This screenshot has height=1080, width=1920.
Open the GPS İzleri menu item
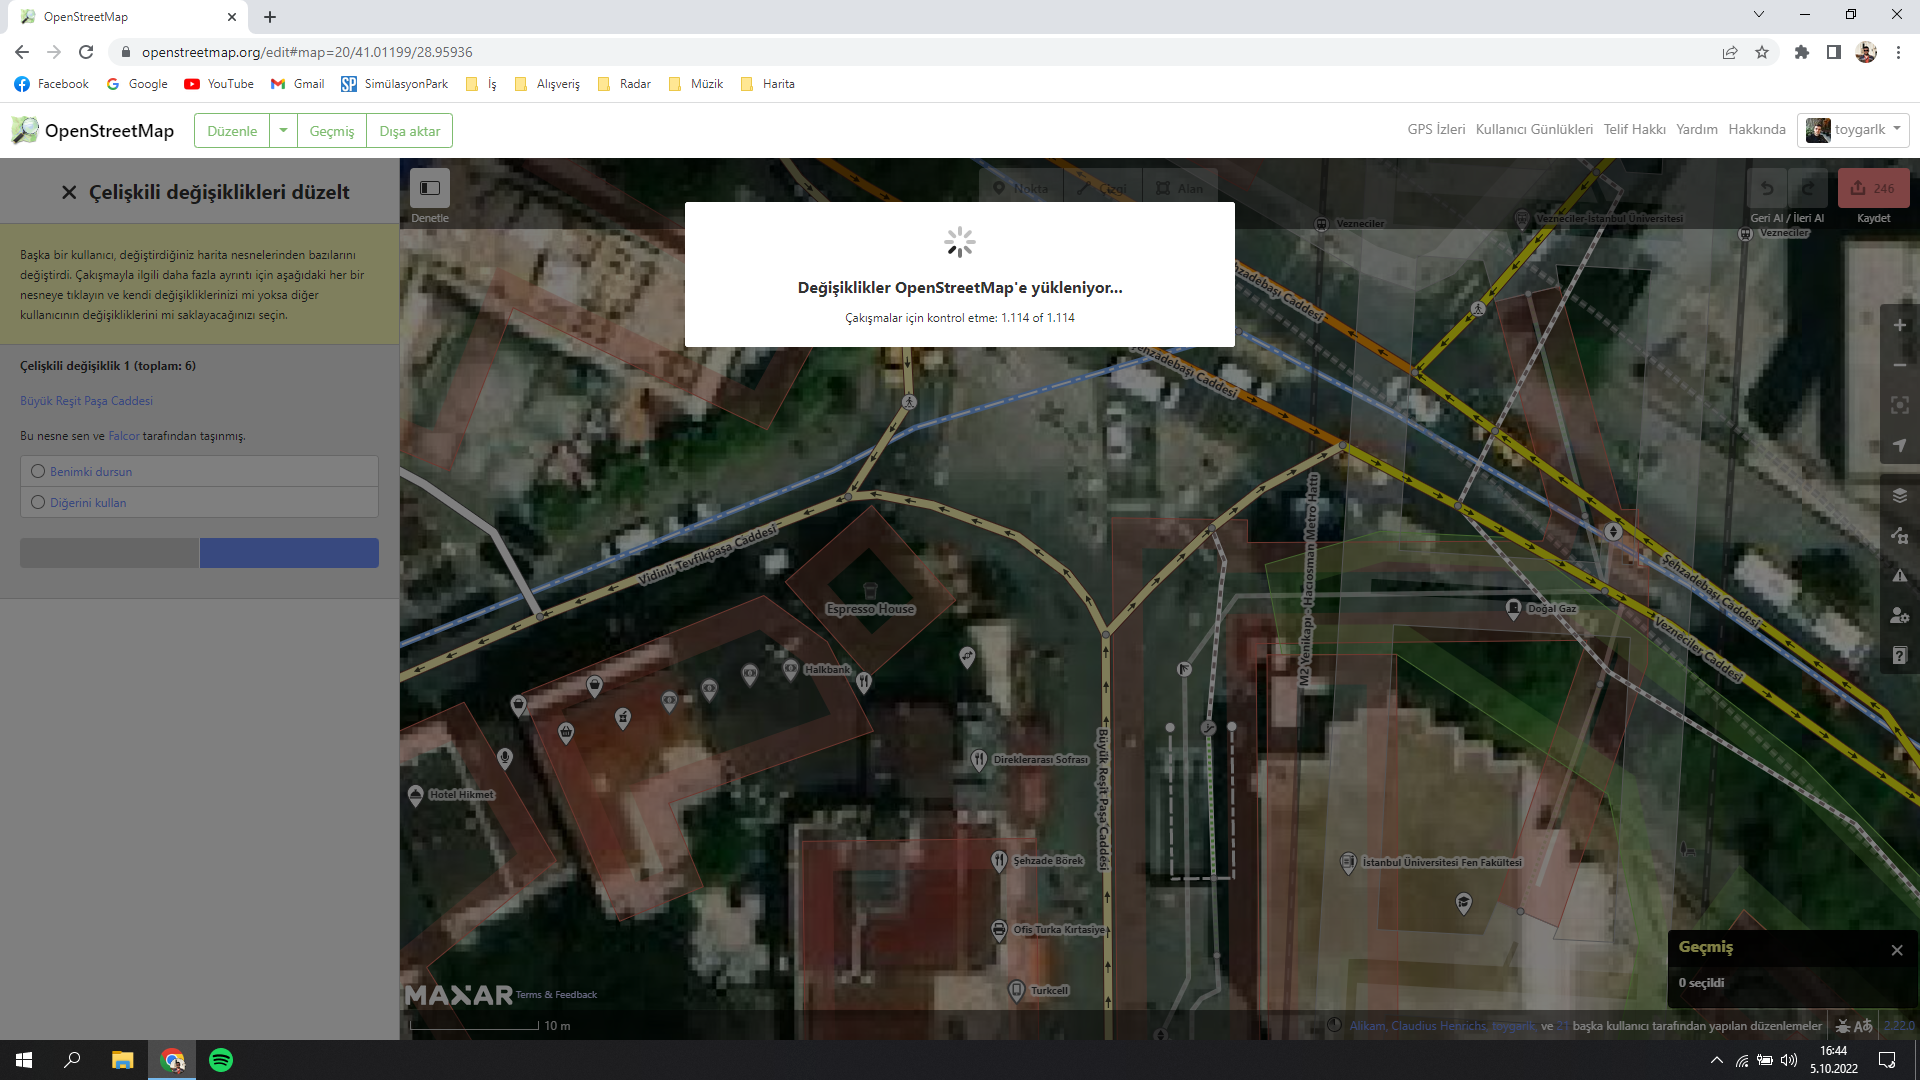[x=1437, y=129]
